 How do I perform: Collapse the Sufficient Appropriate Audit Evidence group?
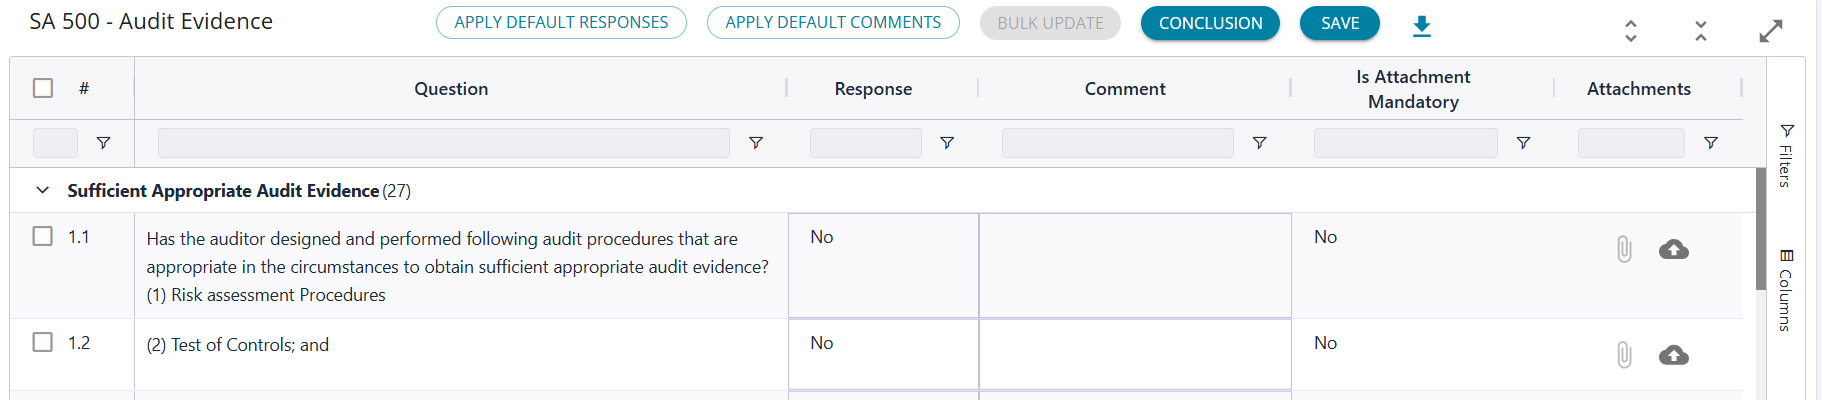click(42, 190)
